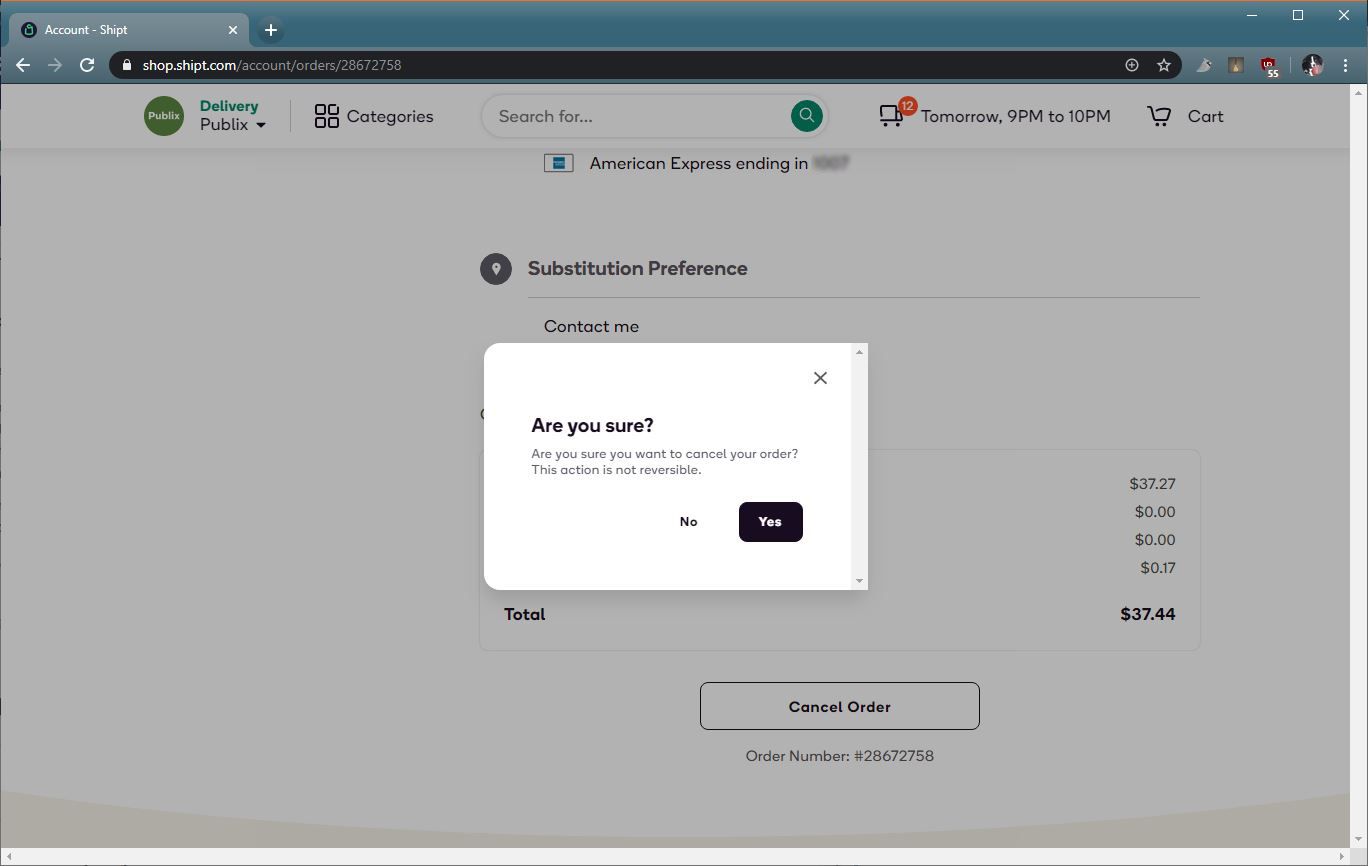Click the $0.17 amount
Viewport: 1368px width, 866px height.
click(1157, 568)
